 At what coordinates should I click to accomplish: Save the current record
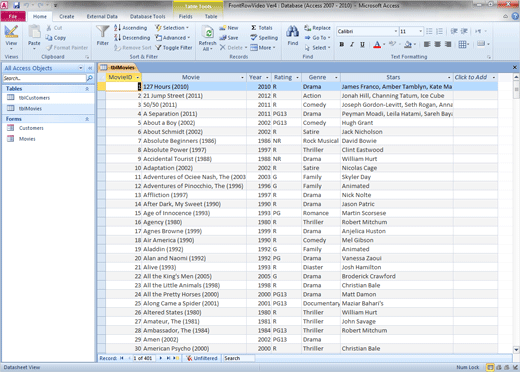(x=229, y=38)
